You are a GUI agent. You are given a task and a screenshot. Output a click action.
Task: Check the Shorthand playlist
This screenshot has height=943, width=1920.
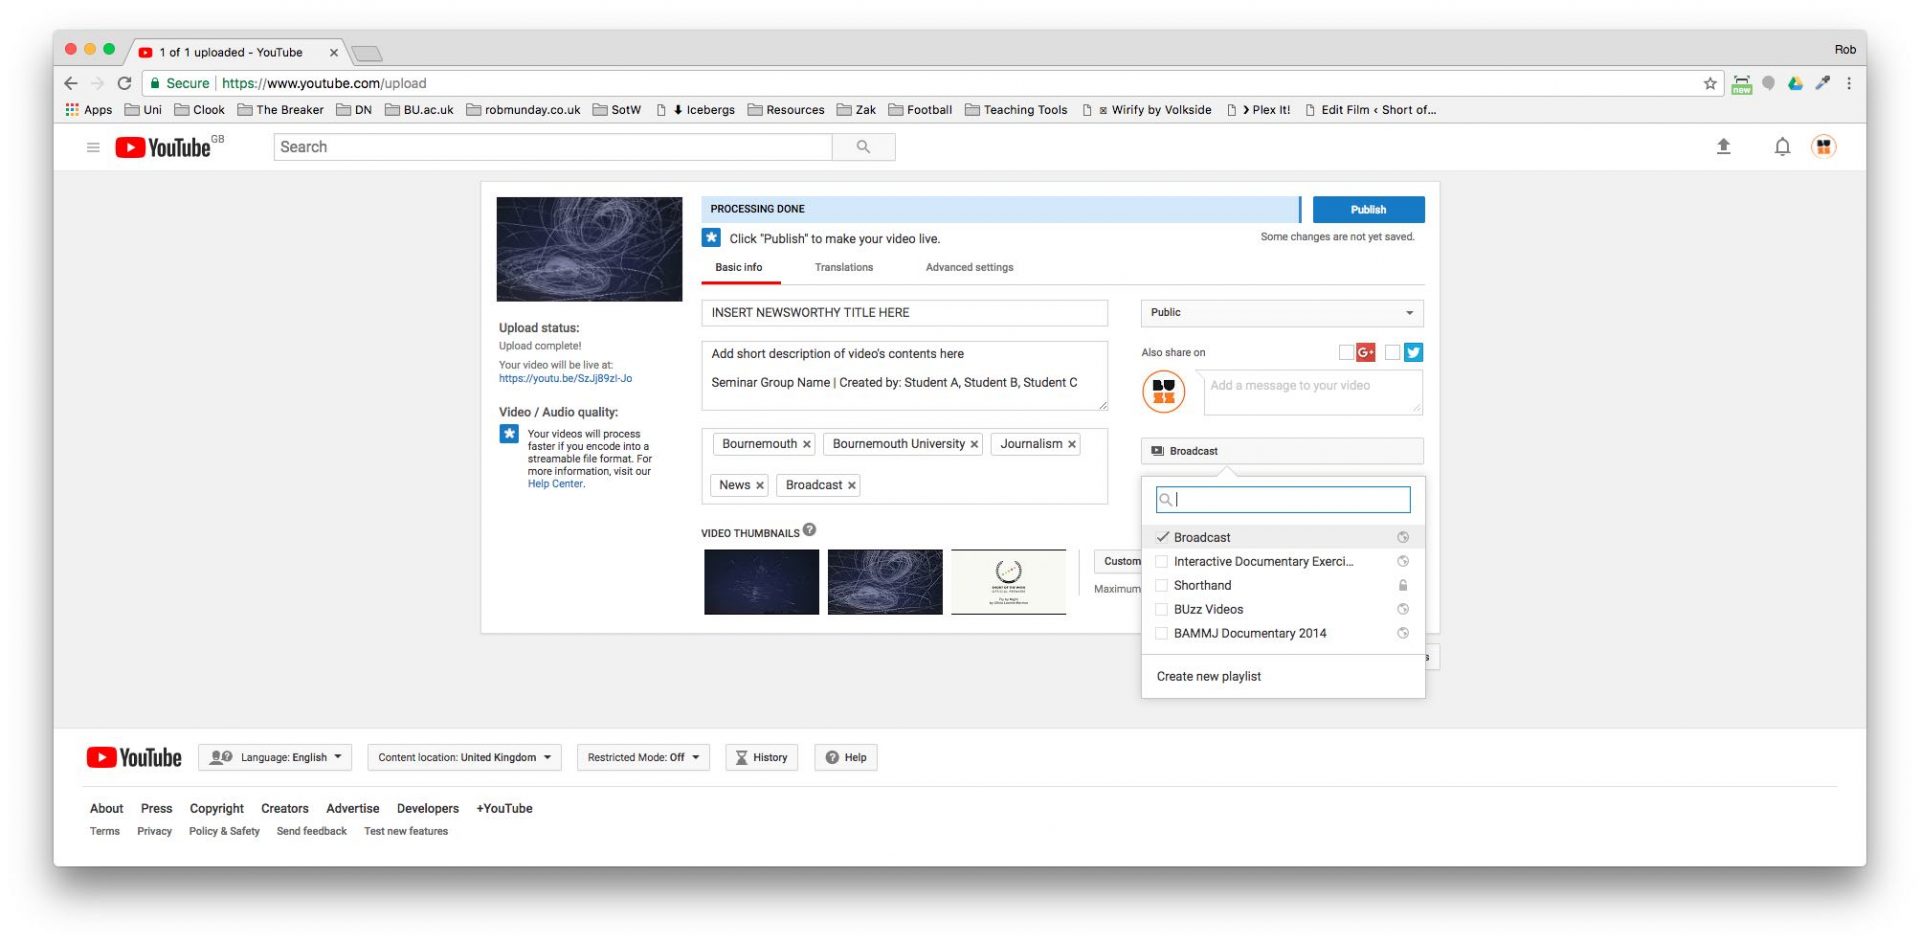[1161, 585]
